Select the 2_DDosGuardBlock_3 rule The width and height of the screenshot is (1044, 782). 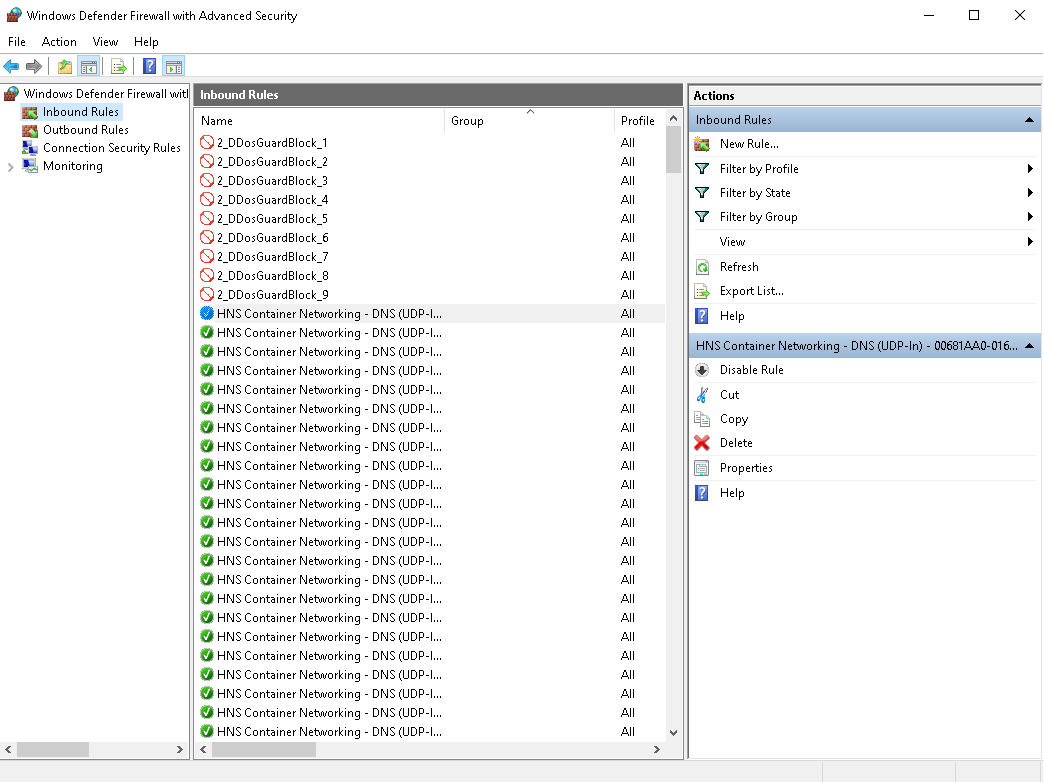[x=430, y=181]
